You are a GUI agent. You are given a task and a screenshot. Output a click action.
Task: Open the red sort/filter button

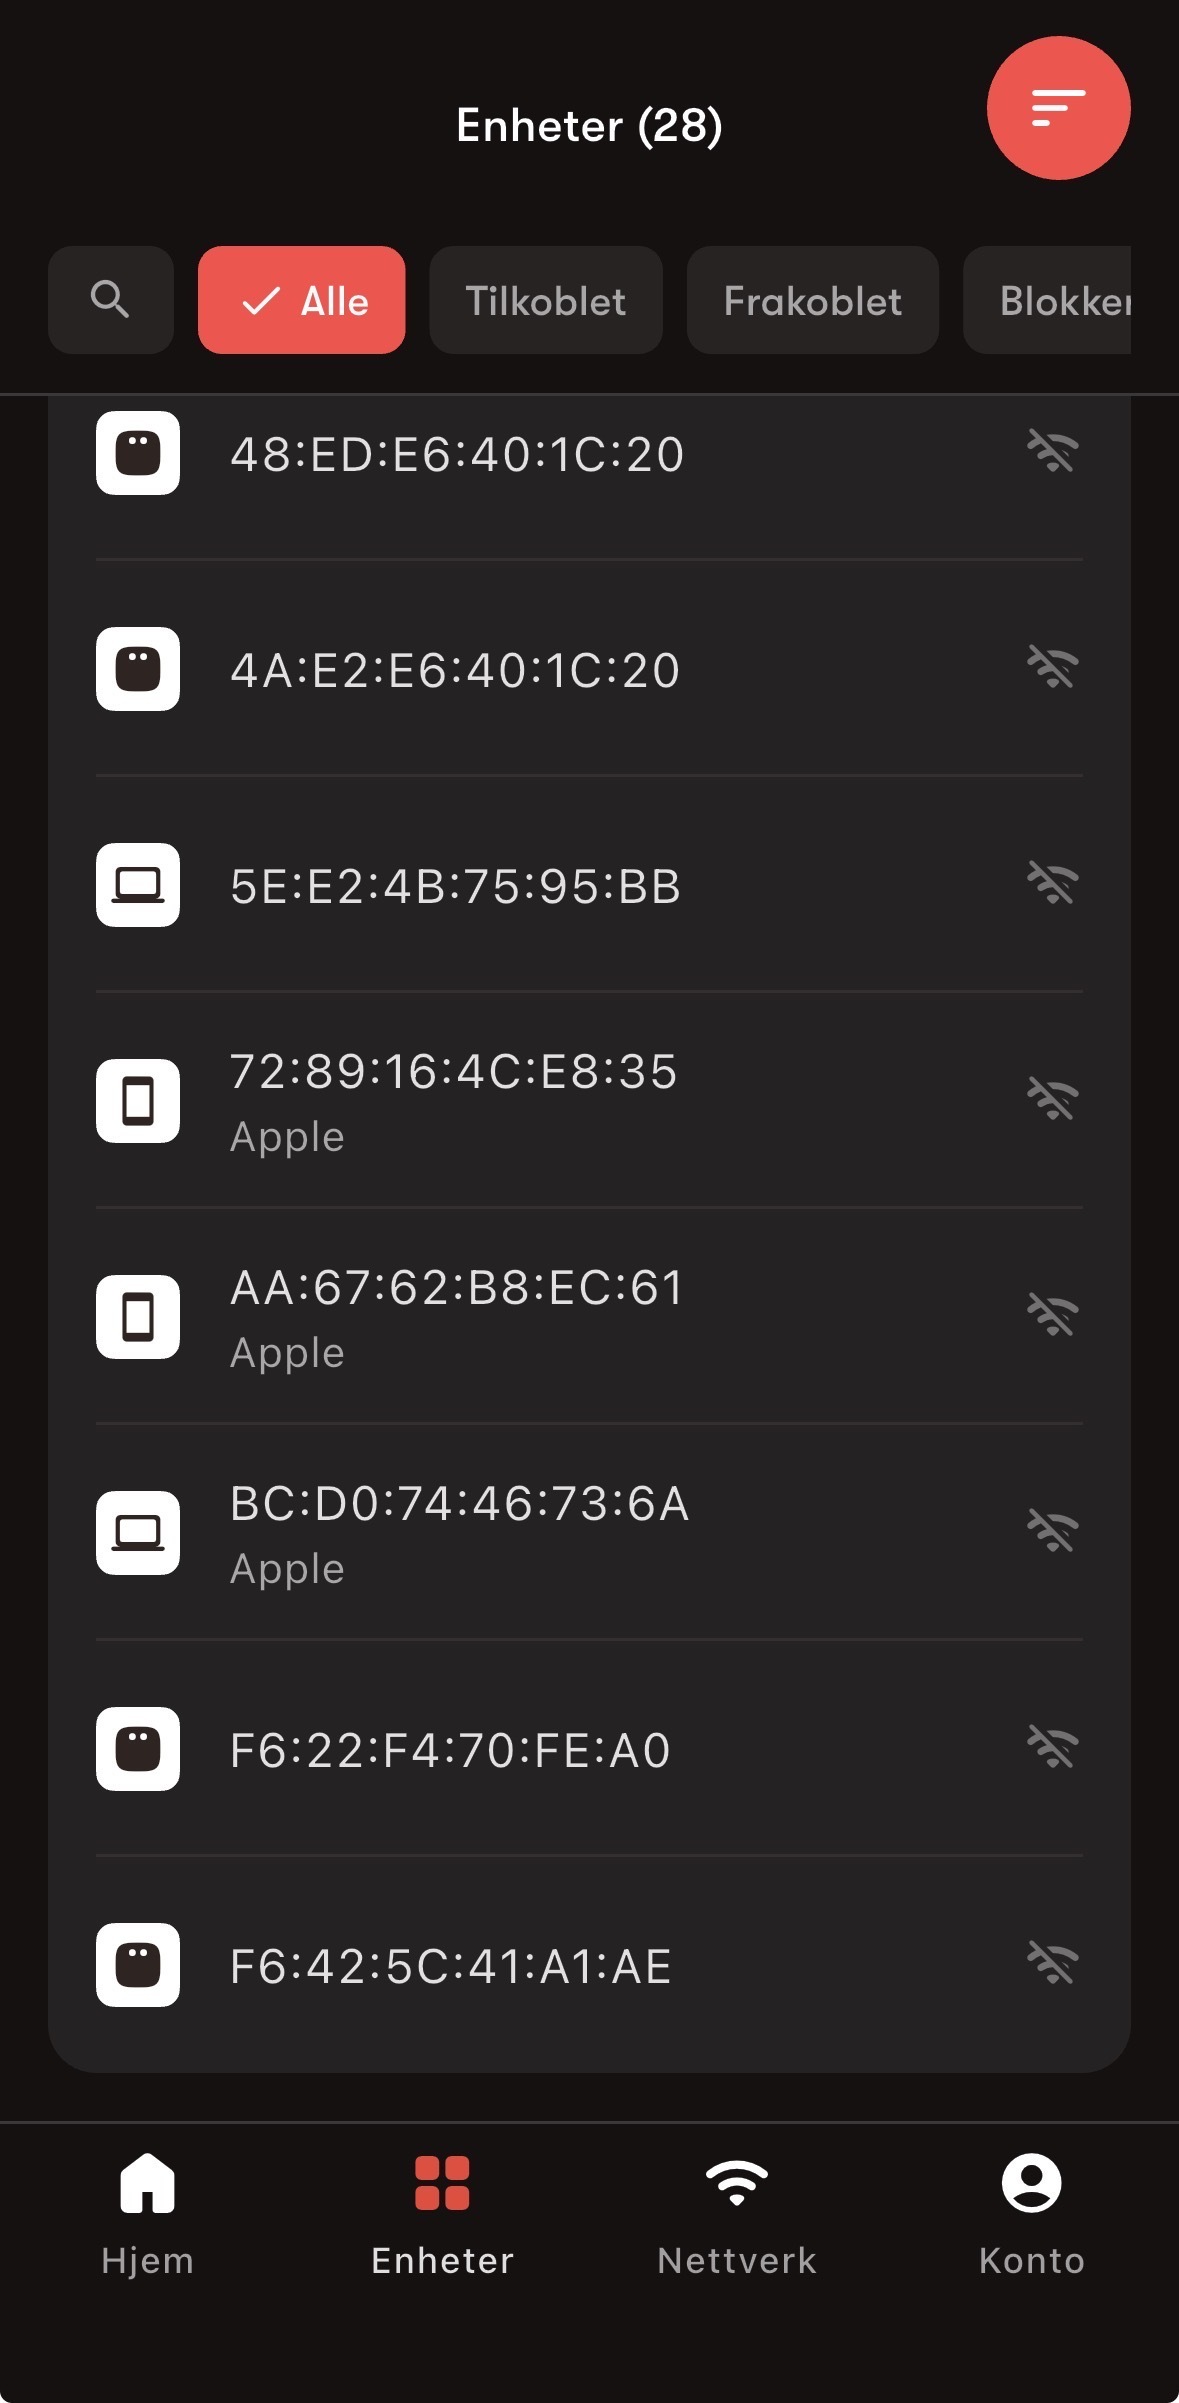(x=1058, y=108)
